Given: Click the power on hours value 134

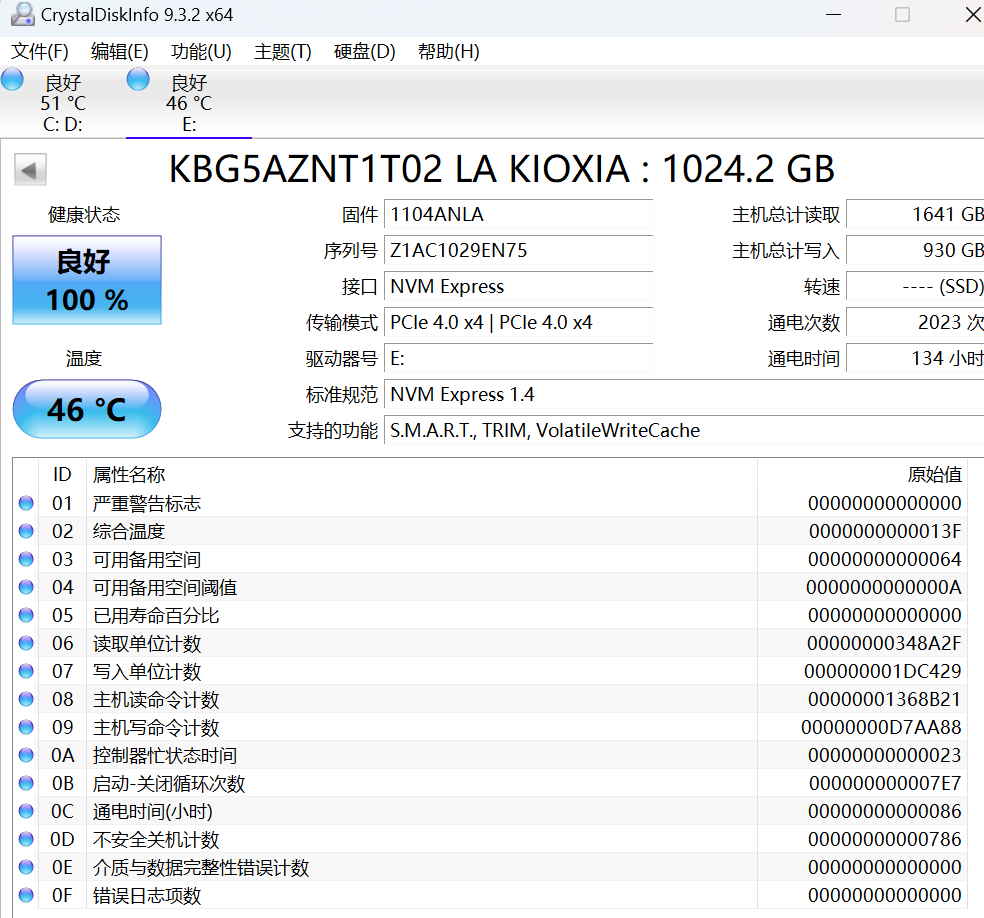Looking at the screenshot, I should (915, 358).
